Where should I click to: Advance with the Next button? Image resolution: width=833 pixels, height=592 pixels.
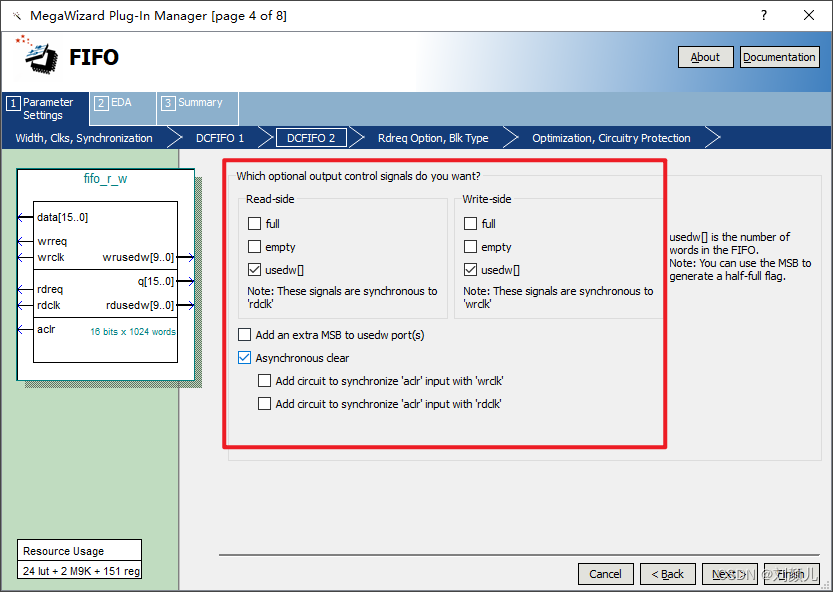(x=730, y=574)
